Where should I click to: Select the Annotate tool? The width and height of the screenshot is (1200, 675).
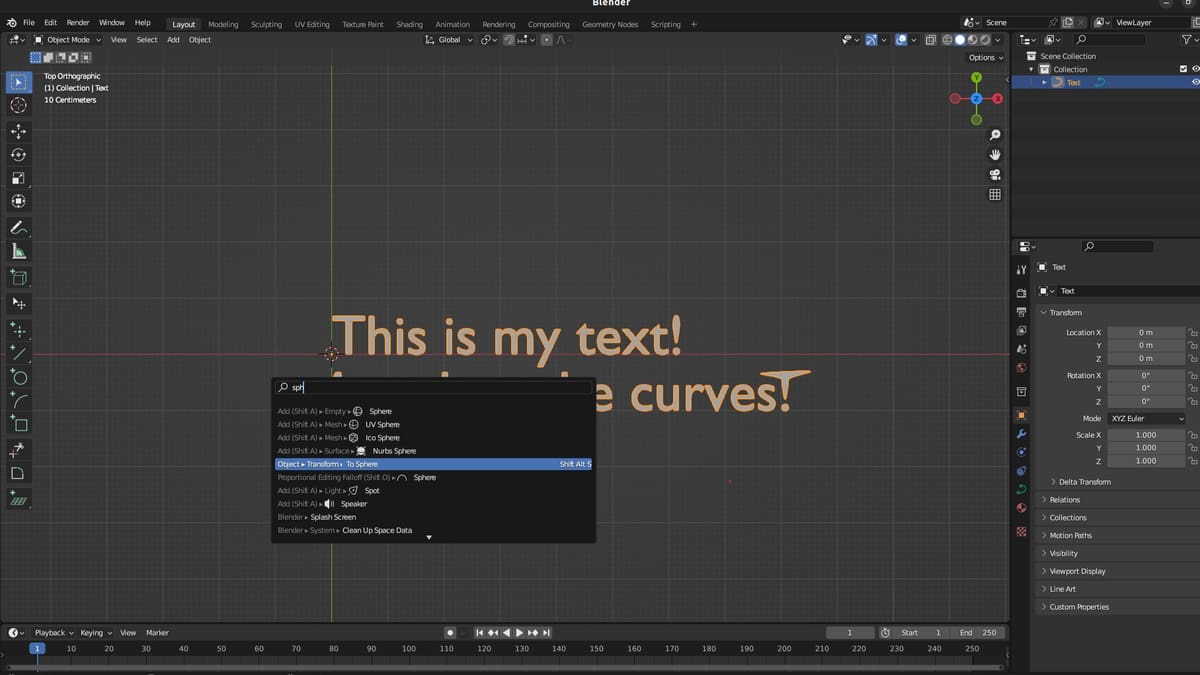[19, 228]
